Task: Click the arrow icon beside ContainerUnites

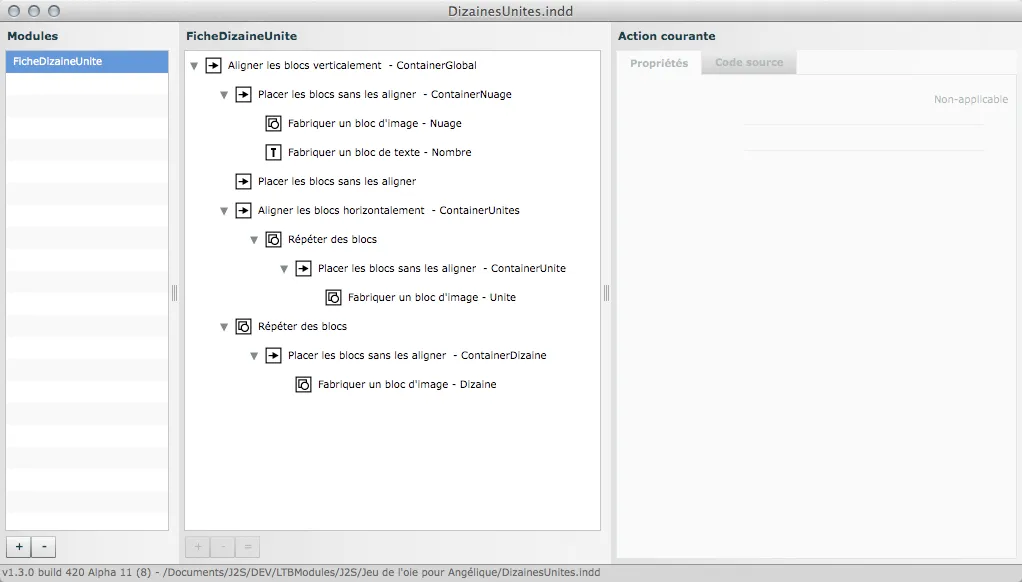Action: tap(243, 211)
